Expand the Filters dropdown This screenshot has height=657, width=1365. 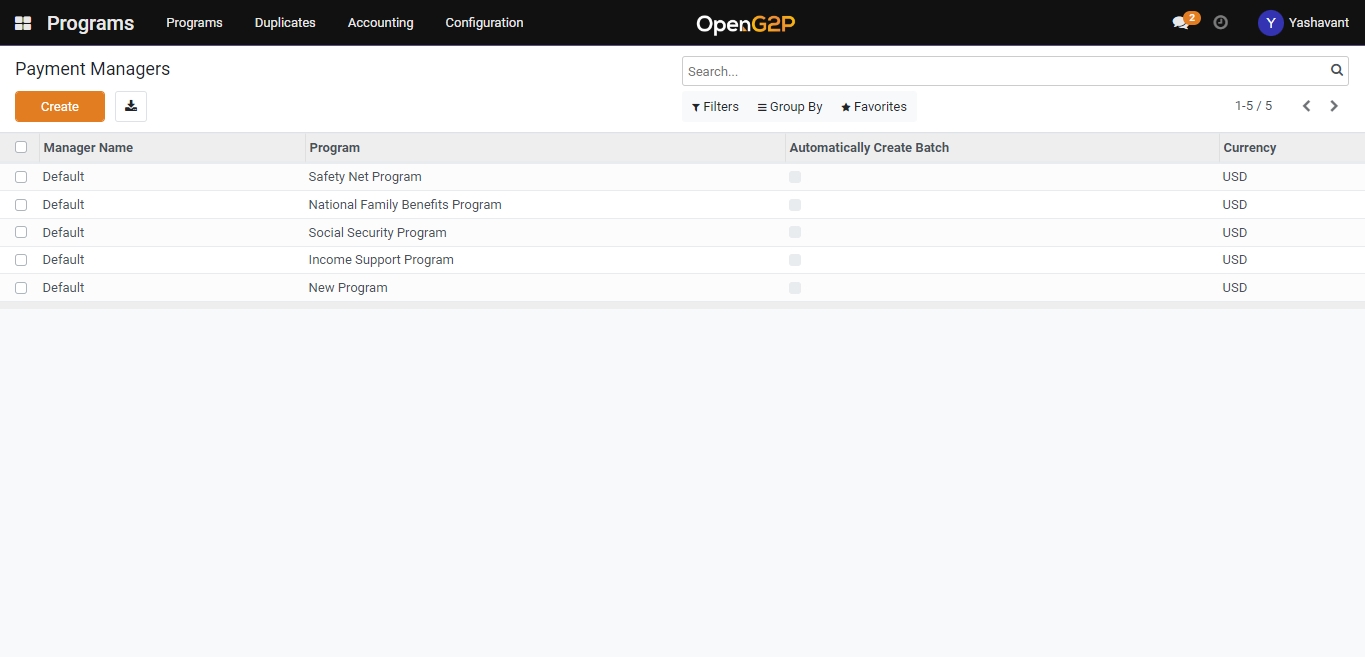click(x=715, y=107)
